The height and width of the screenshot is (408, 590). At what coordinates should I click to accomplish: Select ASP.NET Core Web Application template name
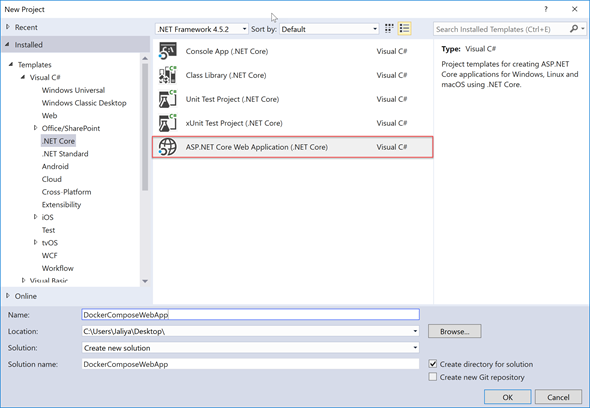point(257,147)
